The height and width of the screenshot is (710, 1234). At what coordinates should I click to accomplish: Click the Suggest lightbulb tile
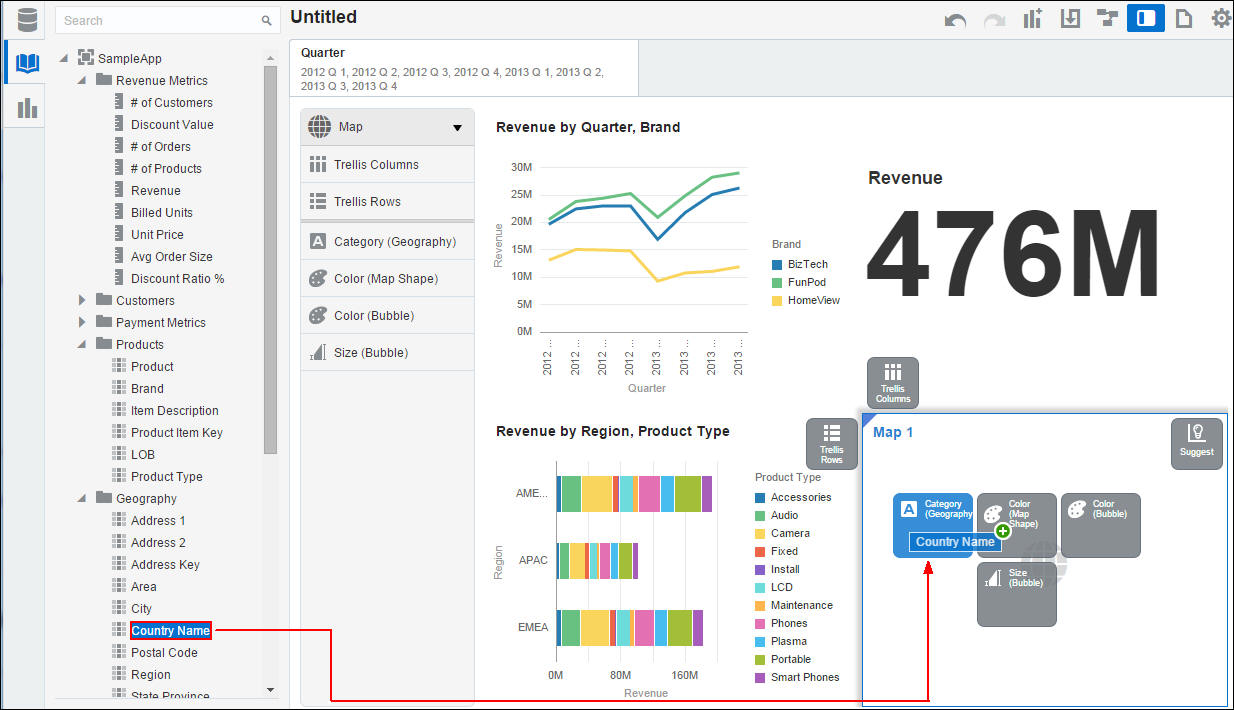[1197, 444]
